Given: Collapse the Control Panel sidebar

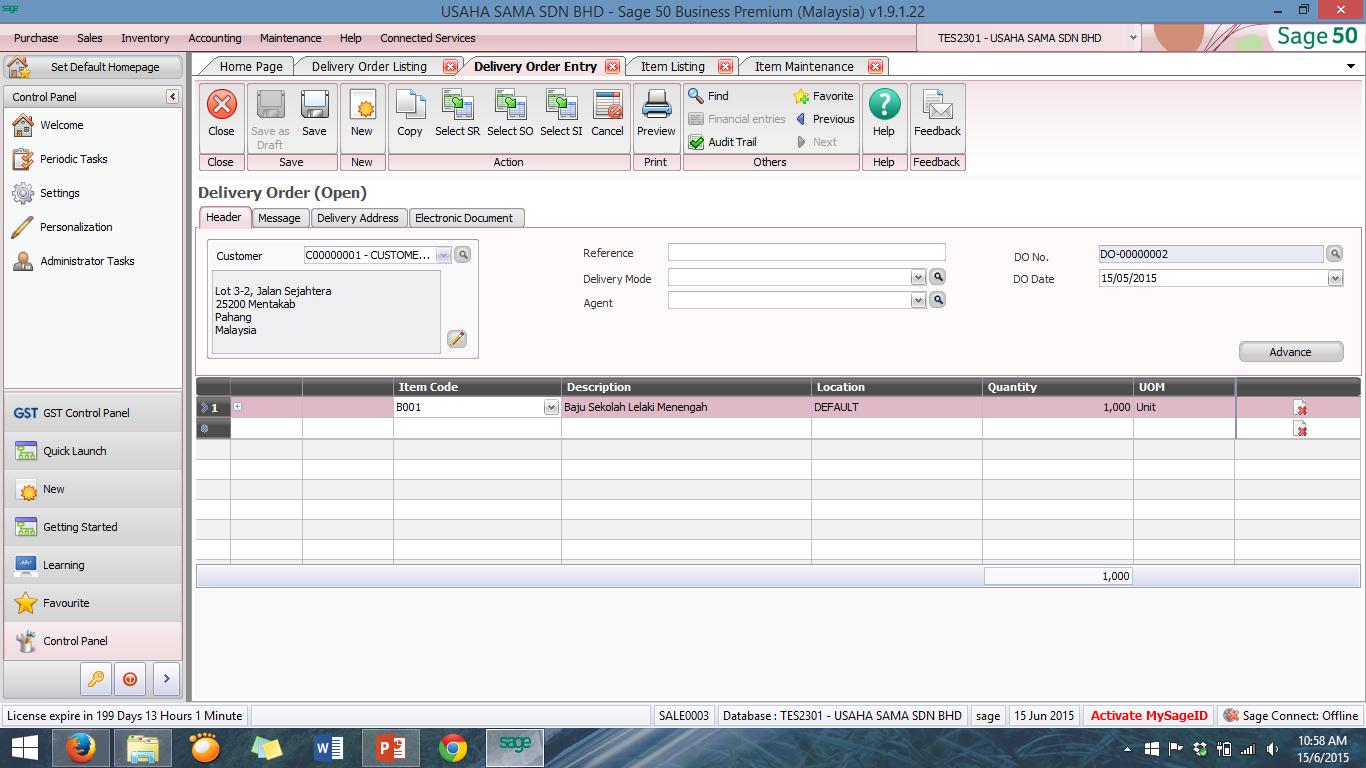Looking at the screenshot, I should pos(172,97).
